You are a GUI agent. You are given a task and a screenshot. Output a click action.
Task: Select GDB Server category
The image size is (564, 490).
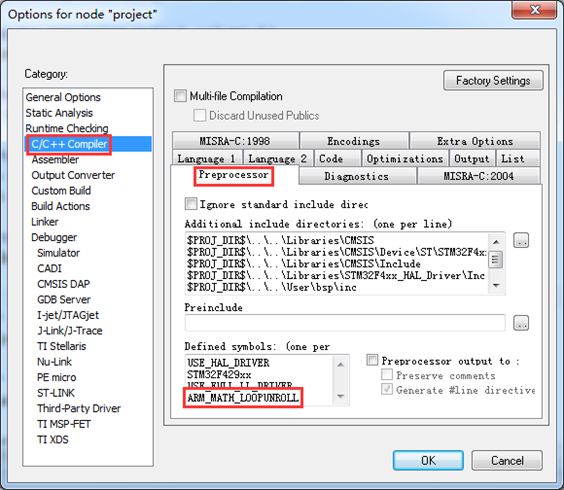[x=64, y=299]
